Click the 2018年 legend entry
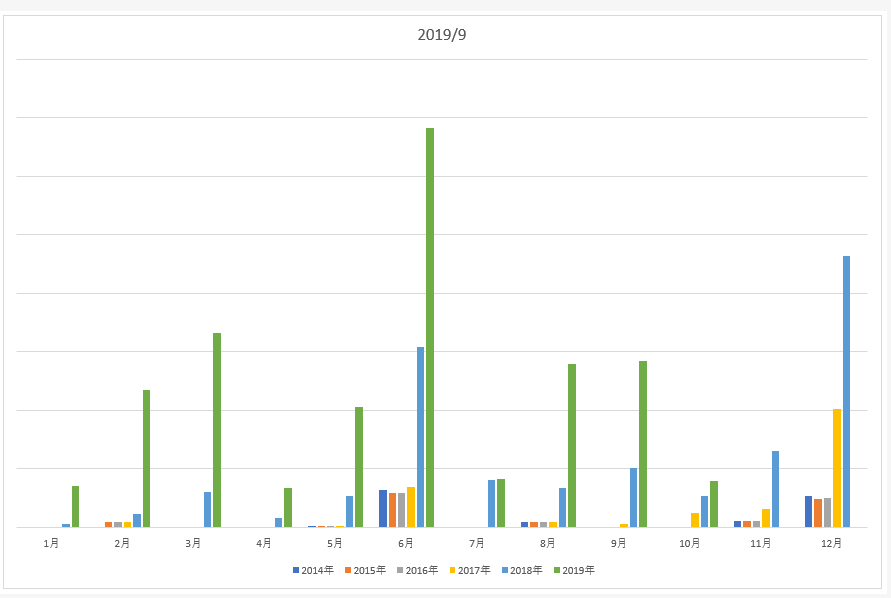891x598 pixels. (x=522, y=570)
